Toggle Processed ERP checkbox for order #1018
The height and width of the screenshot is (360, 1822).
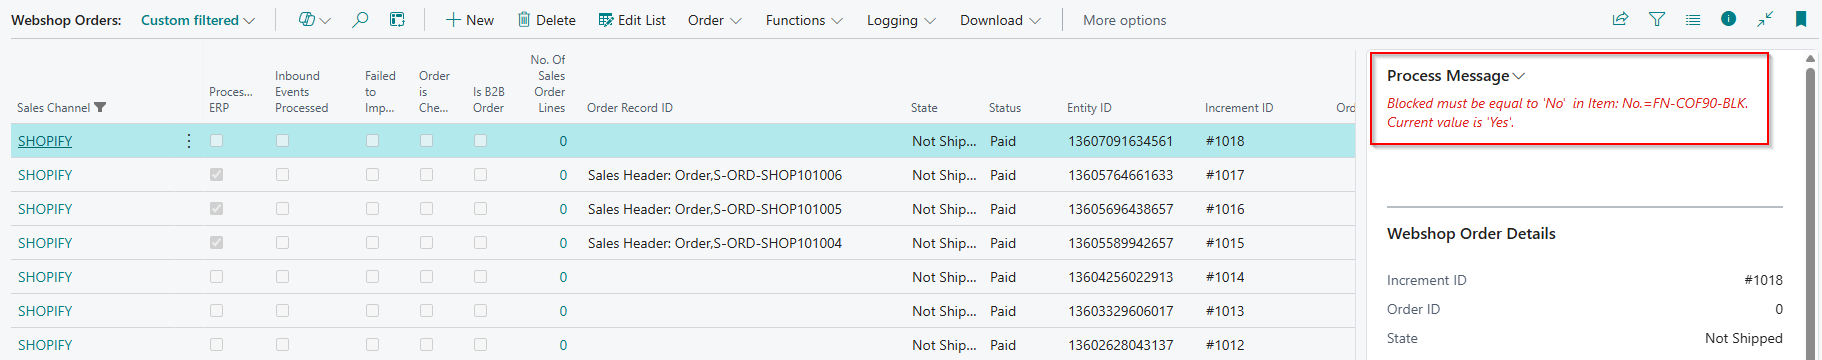[x=216, y=141]
